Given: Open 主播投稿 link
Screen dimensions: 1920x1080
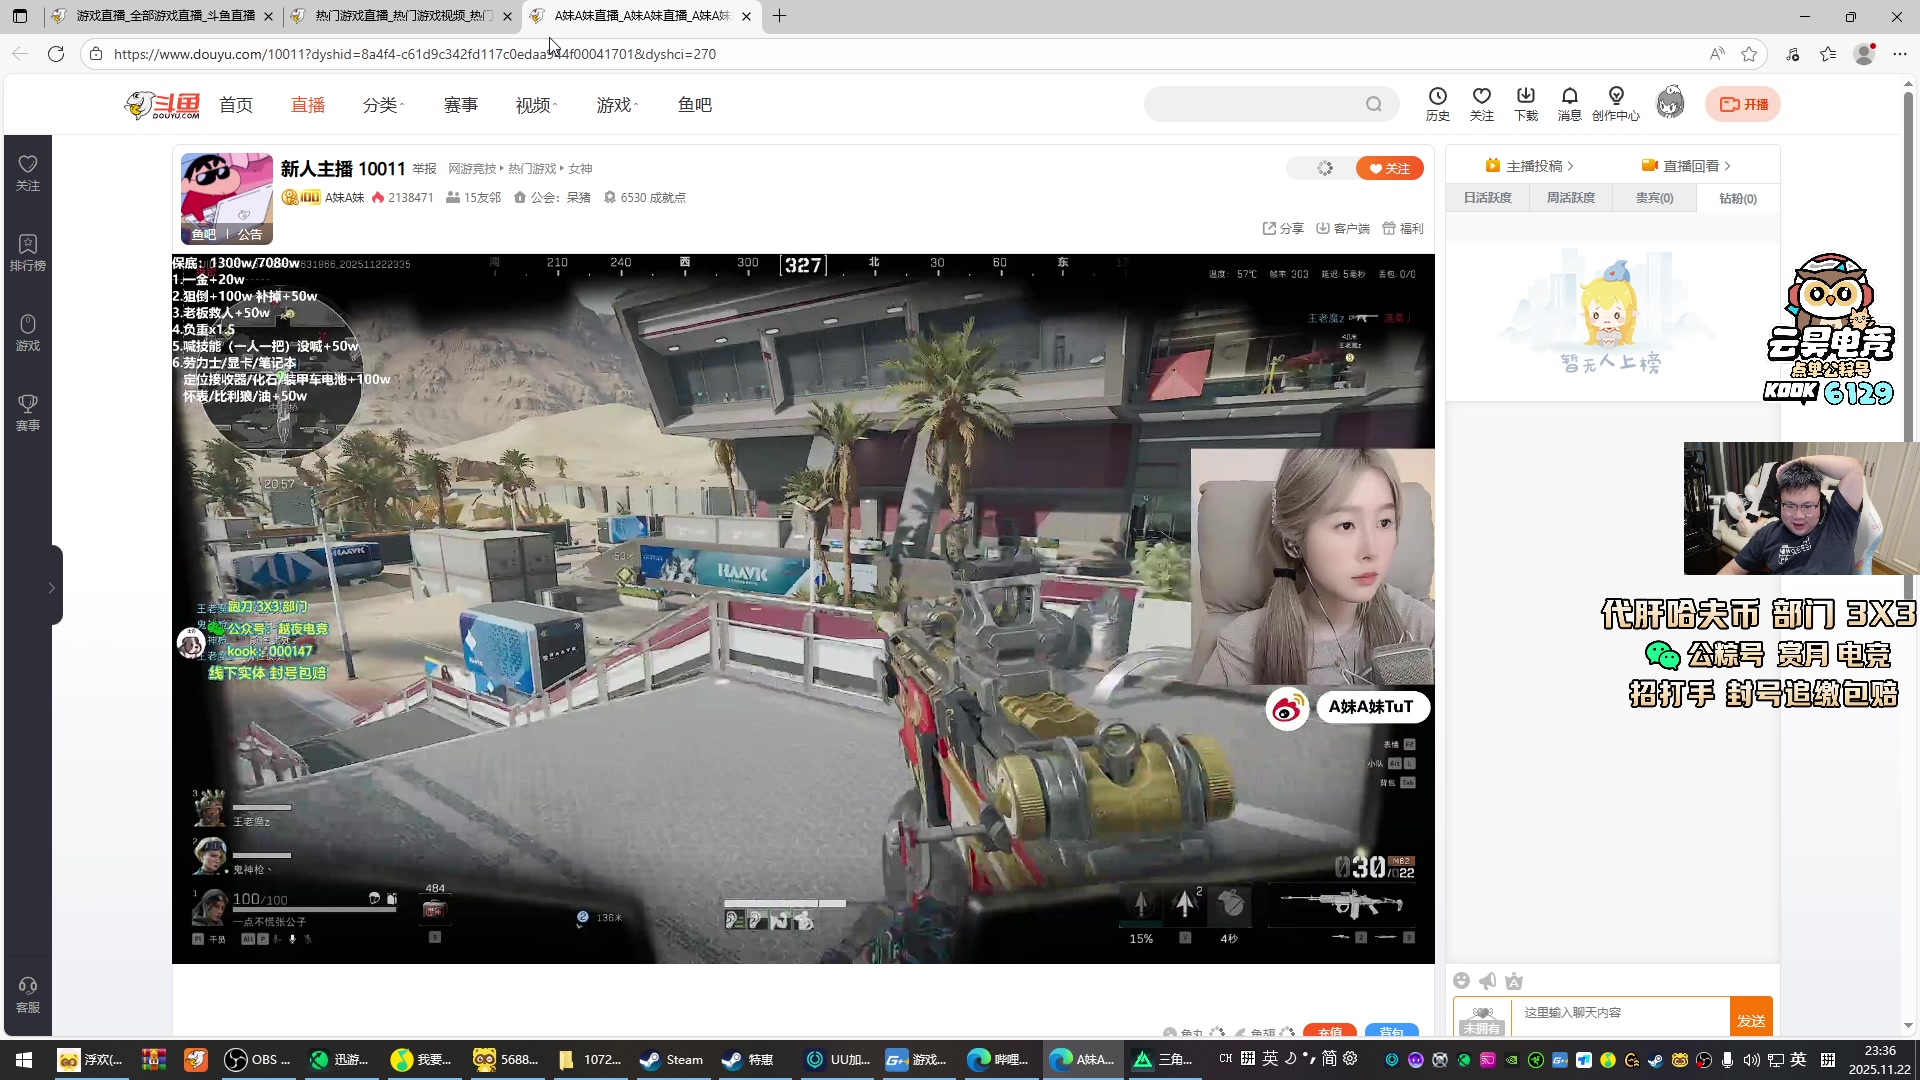Looking at the screenshot, I should (x=1532, y=166).
